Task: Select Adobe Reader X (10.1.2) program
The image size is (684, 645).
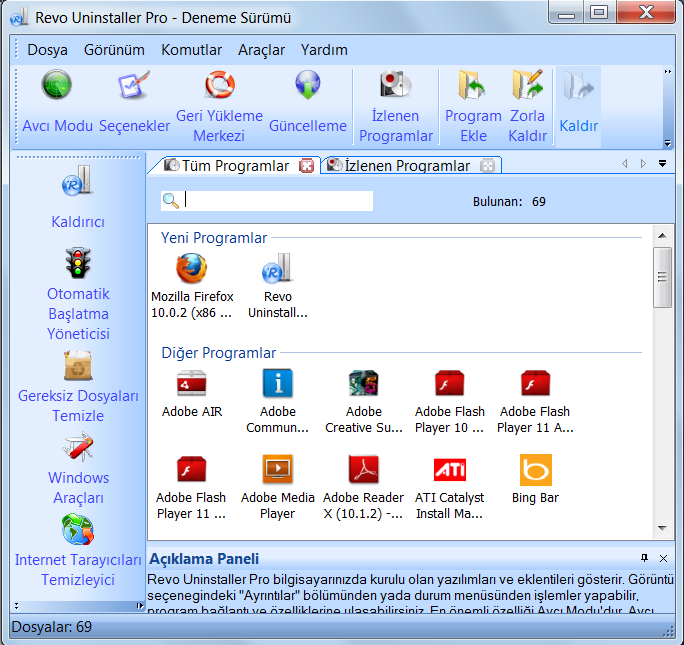Action: 363,488
